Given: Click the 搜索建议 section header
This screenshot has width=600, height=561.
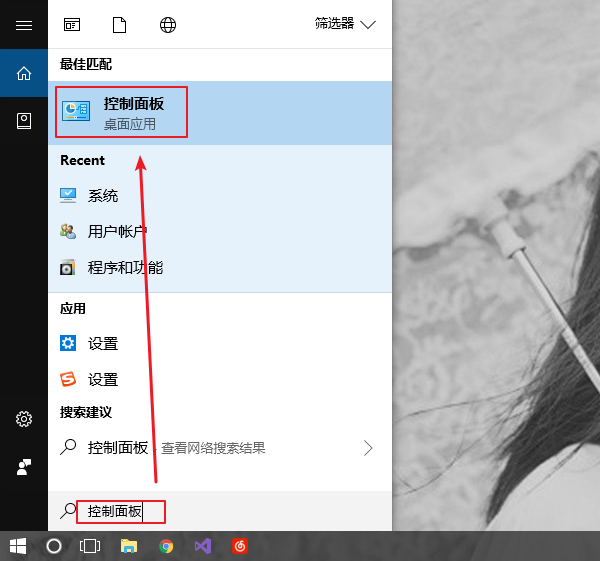Looking at the screenshot, I should click(86, 412).
